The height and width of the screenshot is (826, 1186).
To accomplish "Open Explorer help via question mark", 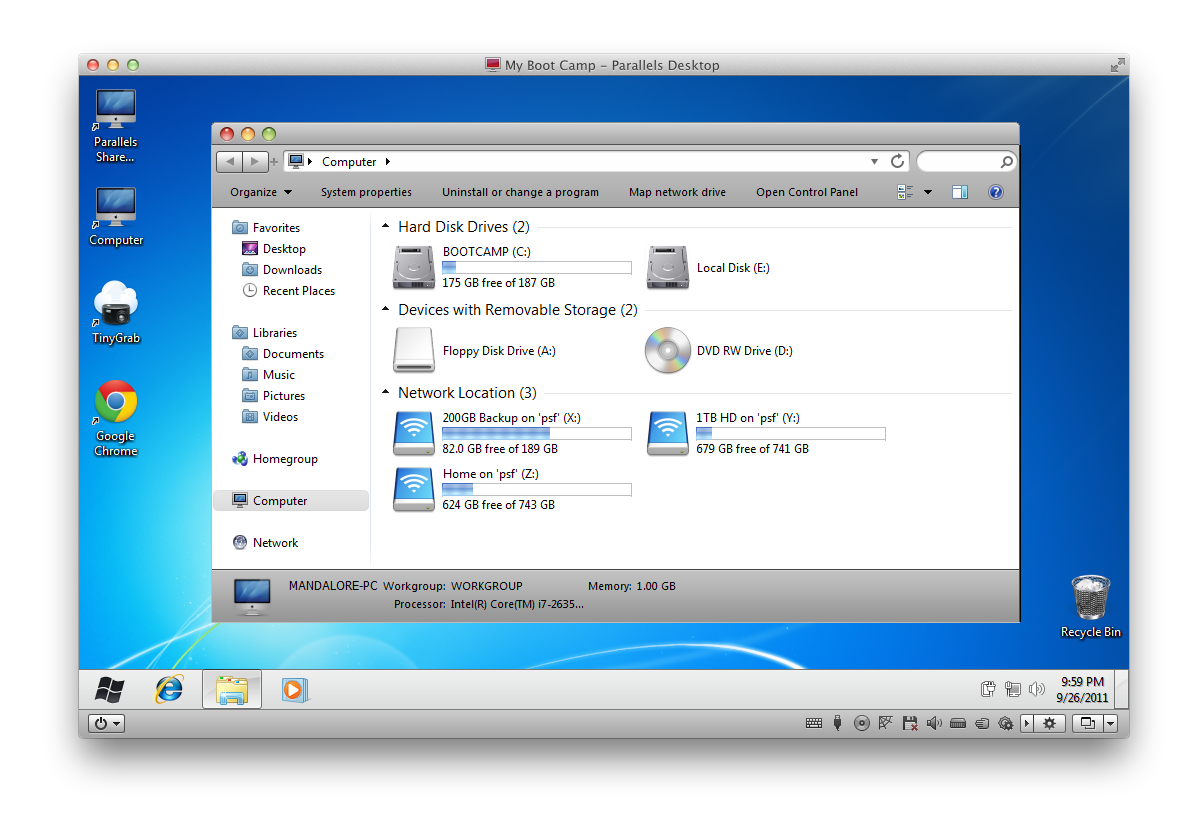I will (x=996, y=192).
